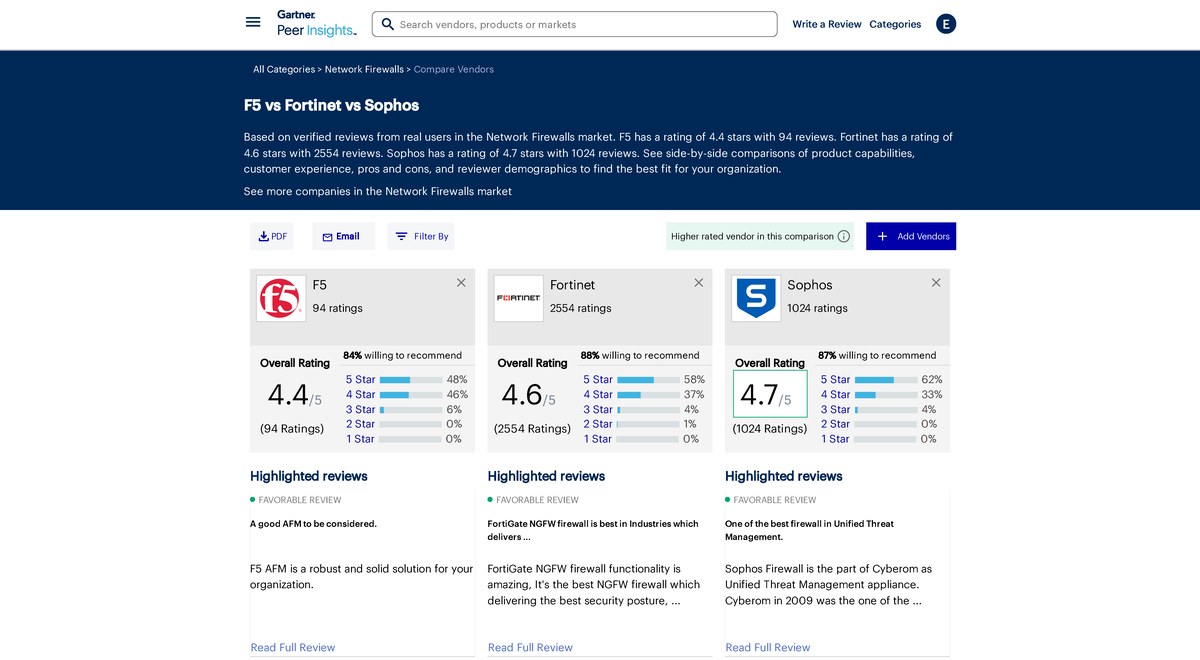Click the Network Firewalls breadcrumb link
This screenshot has height=660, width=1200.
pos(364,69)
